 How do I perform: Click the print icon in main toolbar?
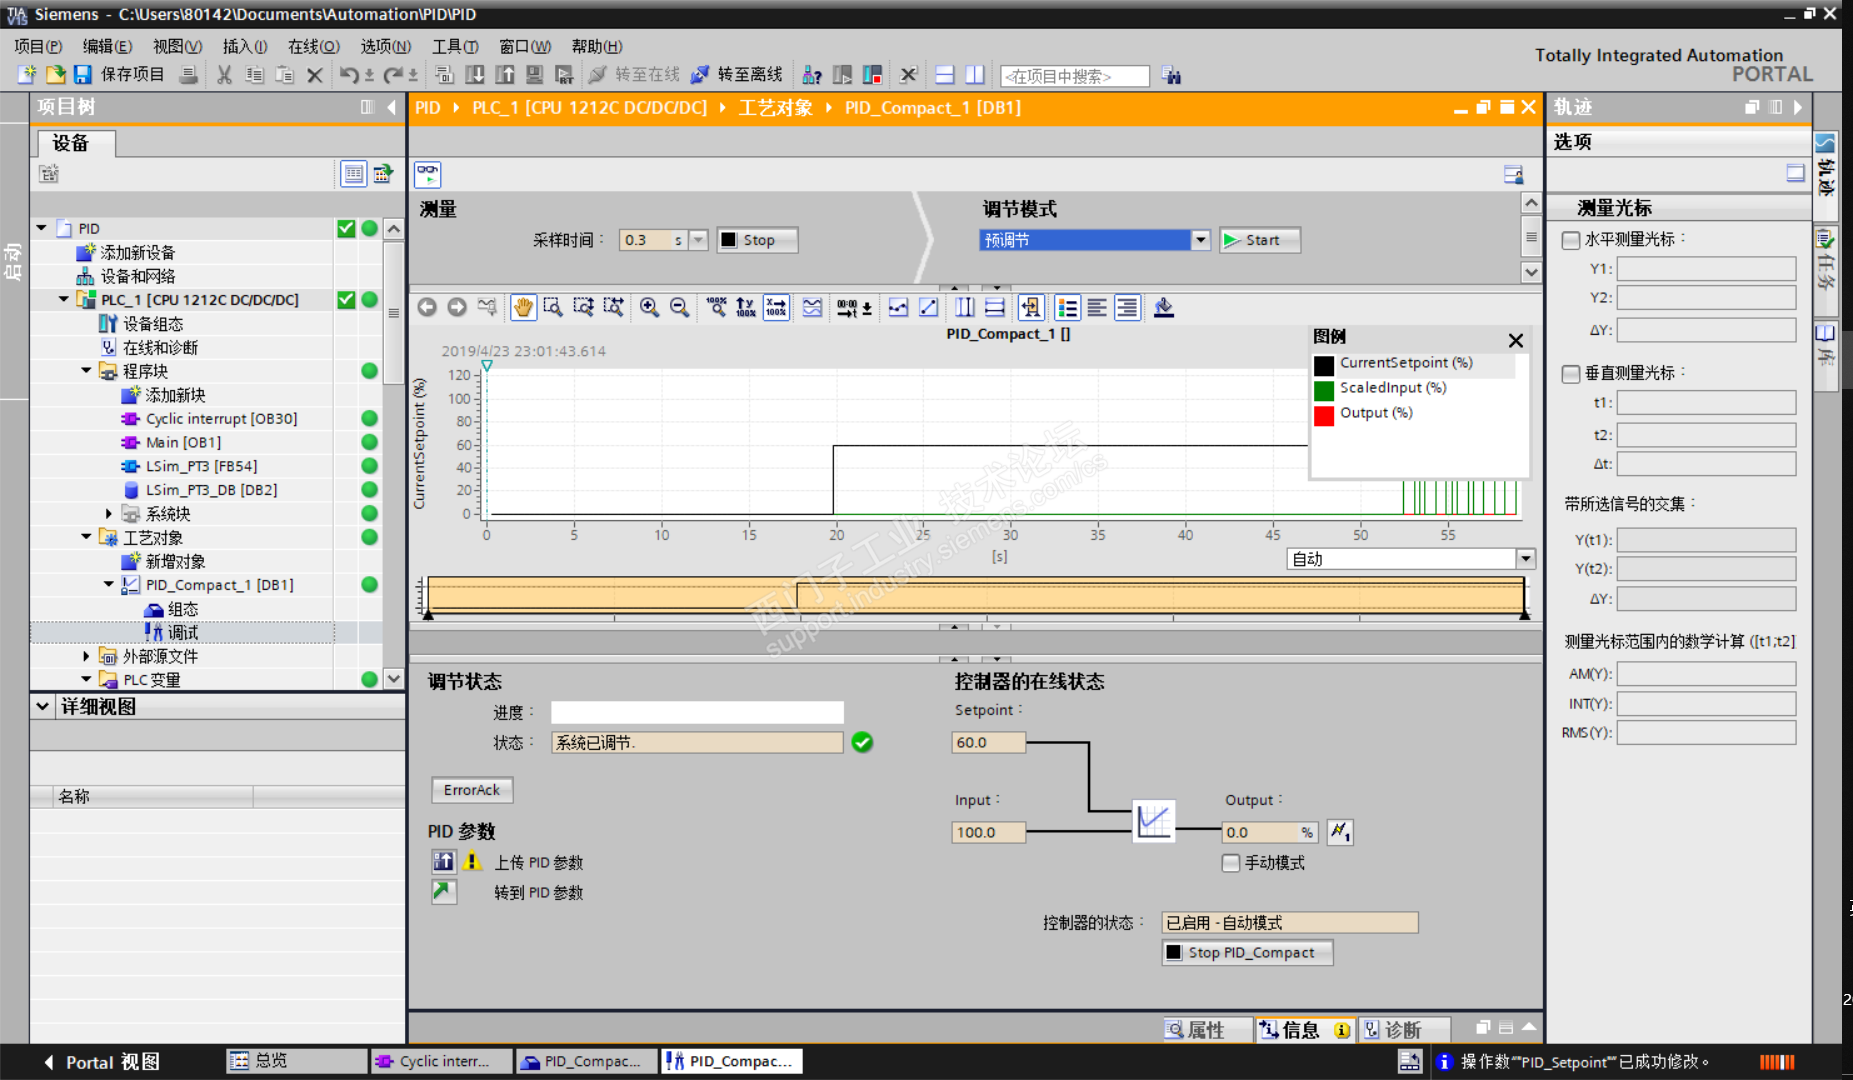[x=187, y=74]
